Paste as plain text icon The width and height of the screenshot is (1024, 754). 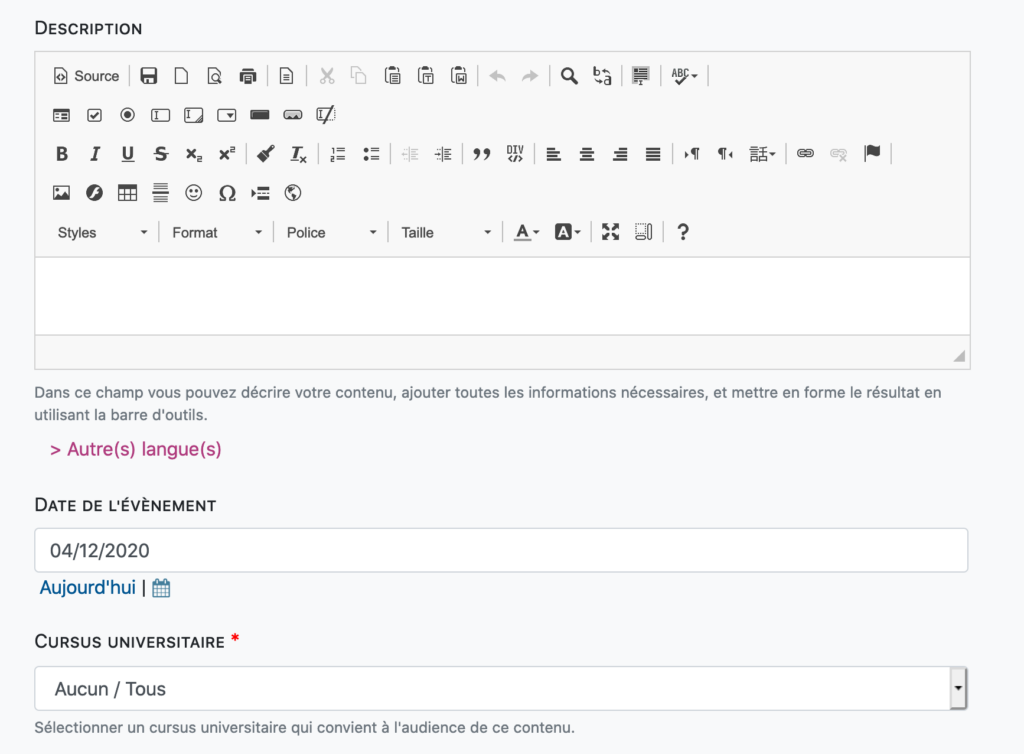(425, 76)
